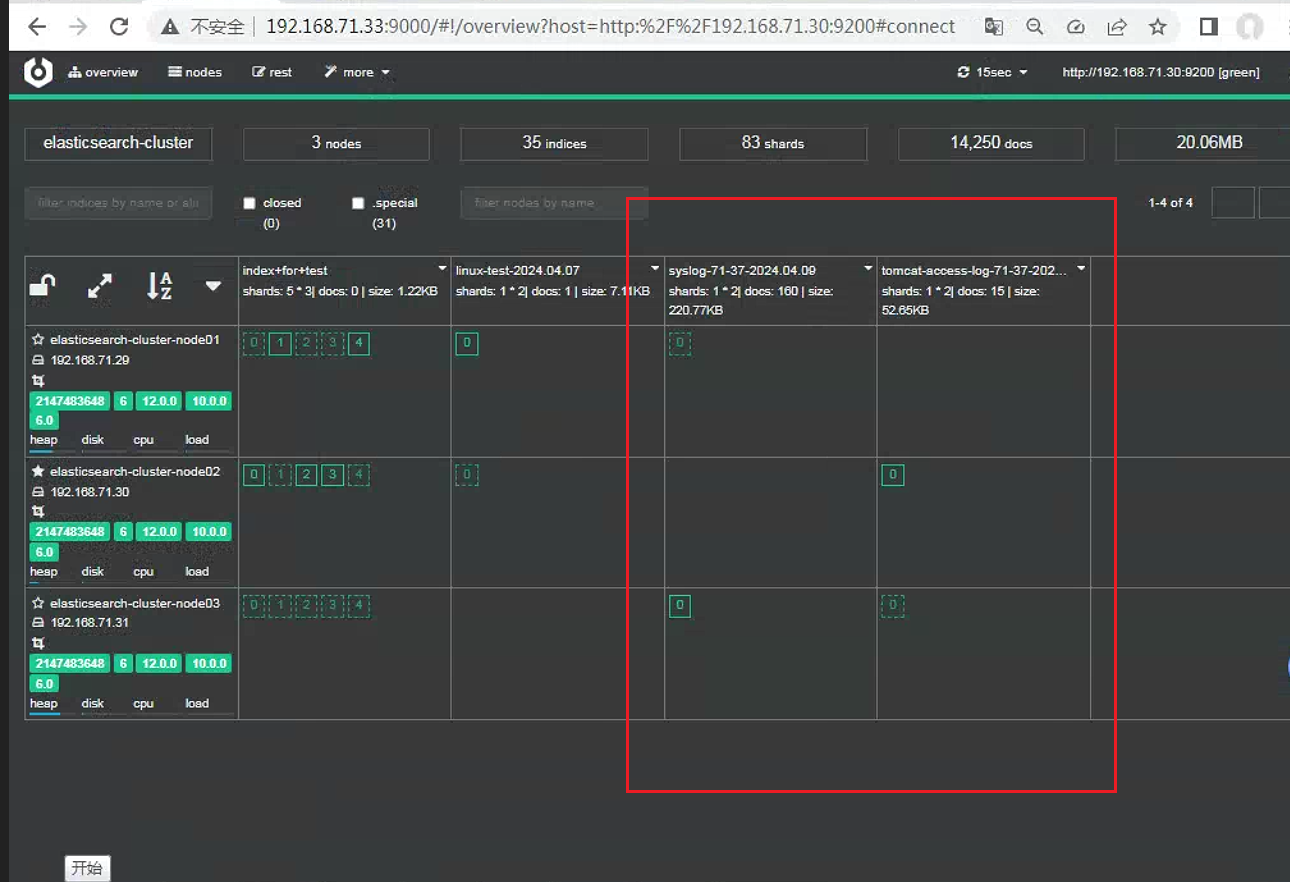This screenshot has height=882, width=1290.
Task: Open the browser side panel icon
Action: tap(1208, 27)
